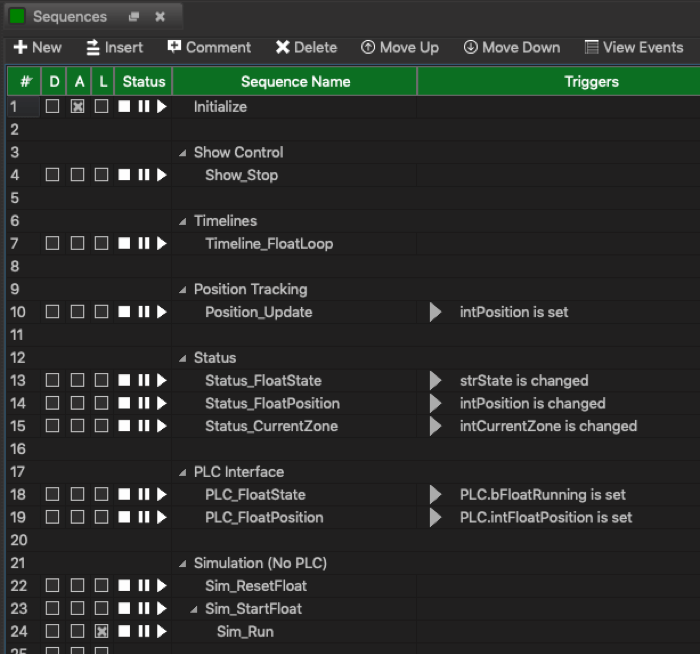Check the L checkbox for Show_Stop
Image resolution: width=700 pixels, height=654 pixels.
tap(101, 175)
